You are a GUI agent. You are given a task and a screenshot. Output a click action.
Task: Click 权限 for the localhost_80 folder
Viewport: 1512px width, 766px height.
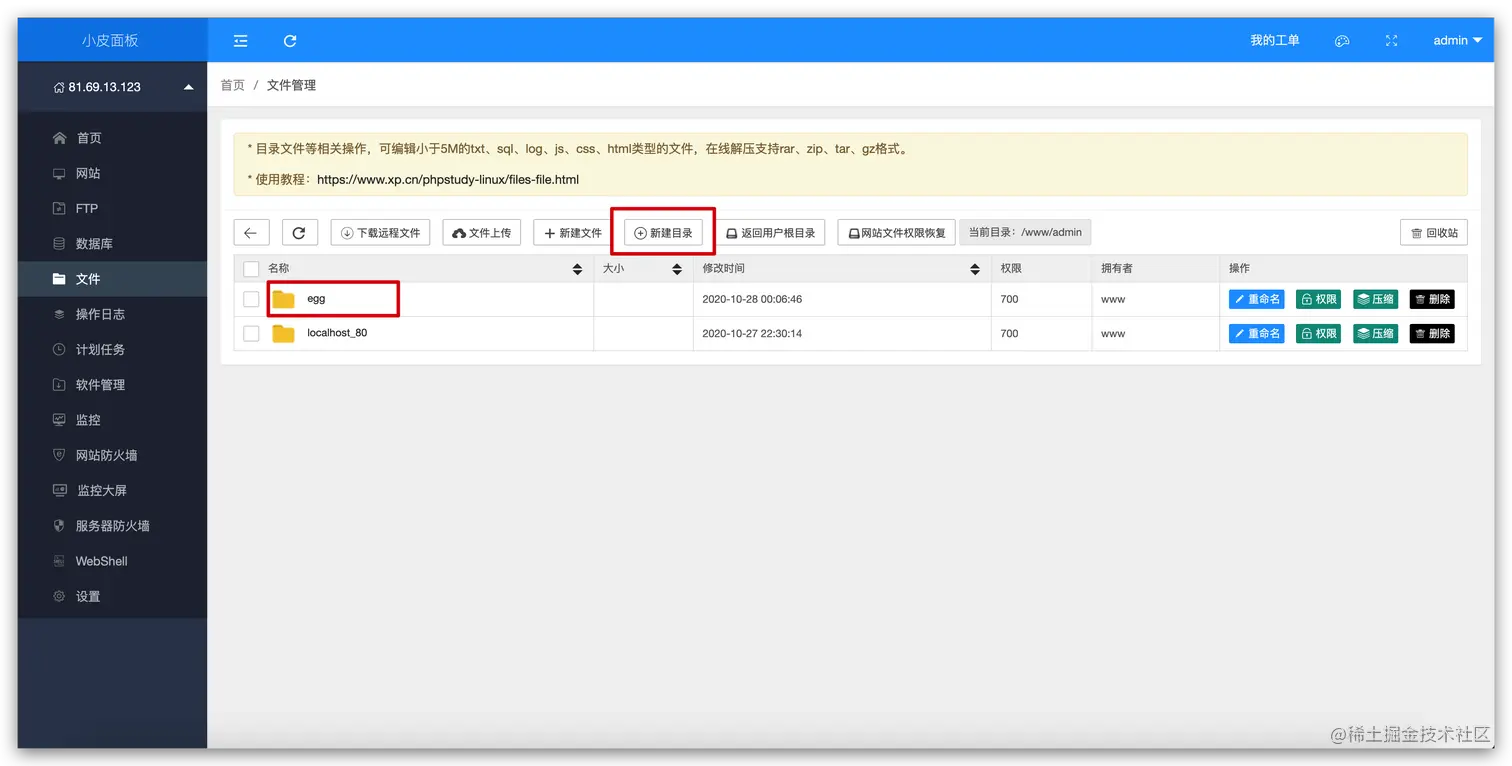coord(1318,333)
